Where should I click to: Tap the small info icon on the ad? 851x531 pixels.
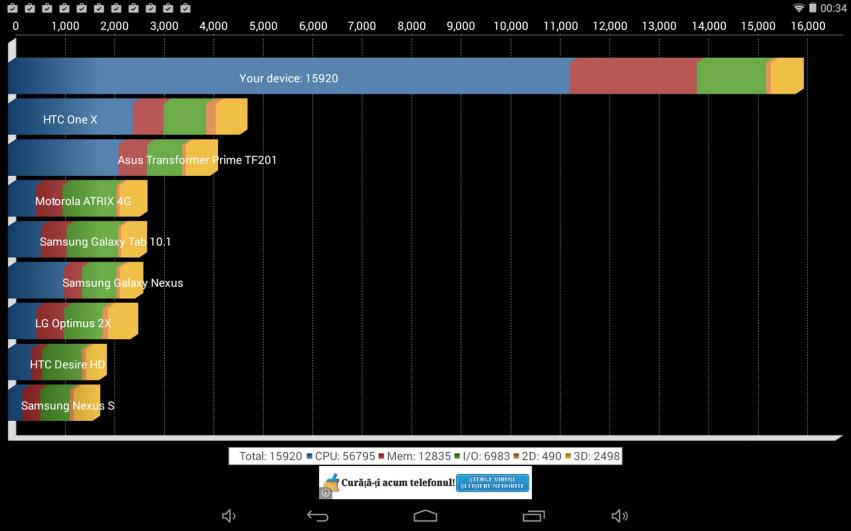[x=326, y=493]
